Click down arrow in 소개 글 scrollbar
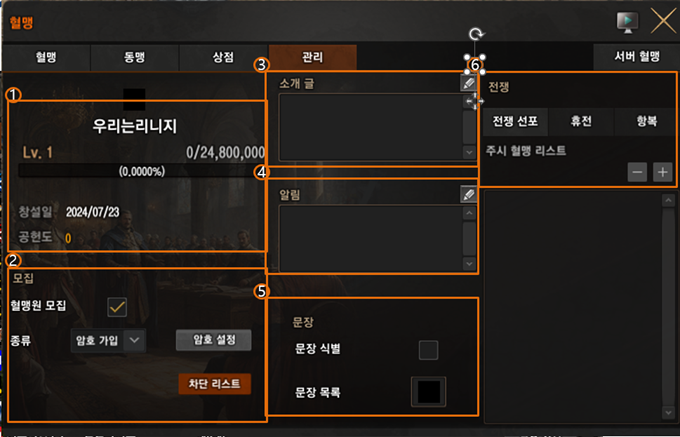 (469, 152)
